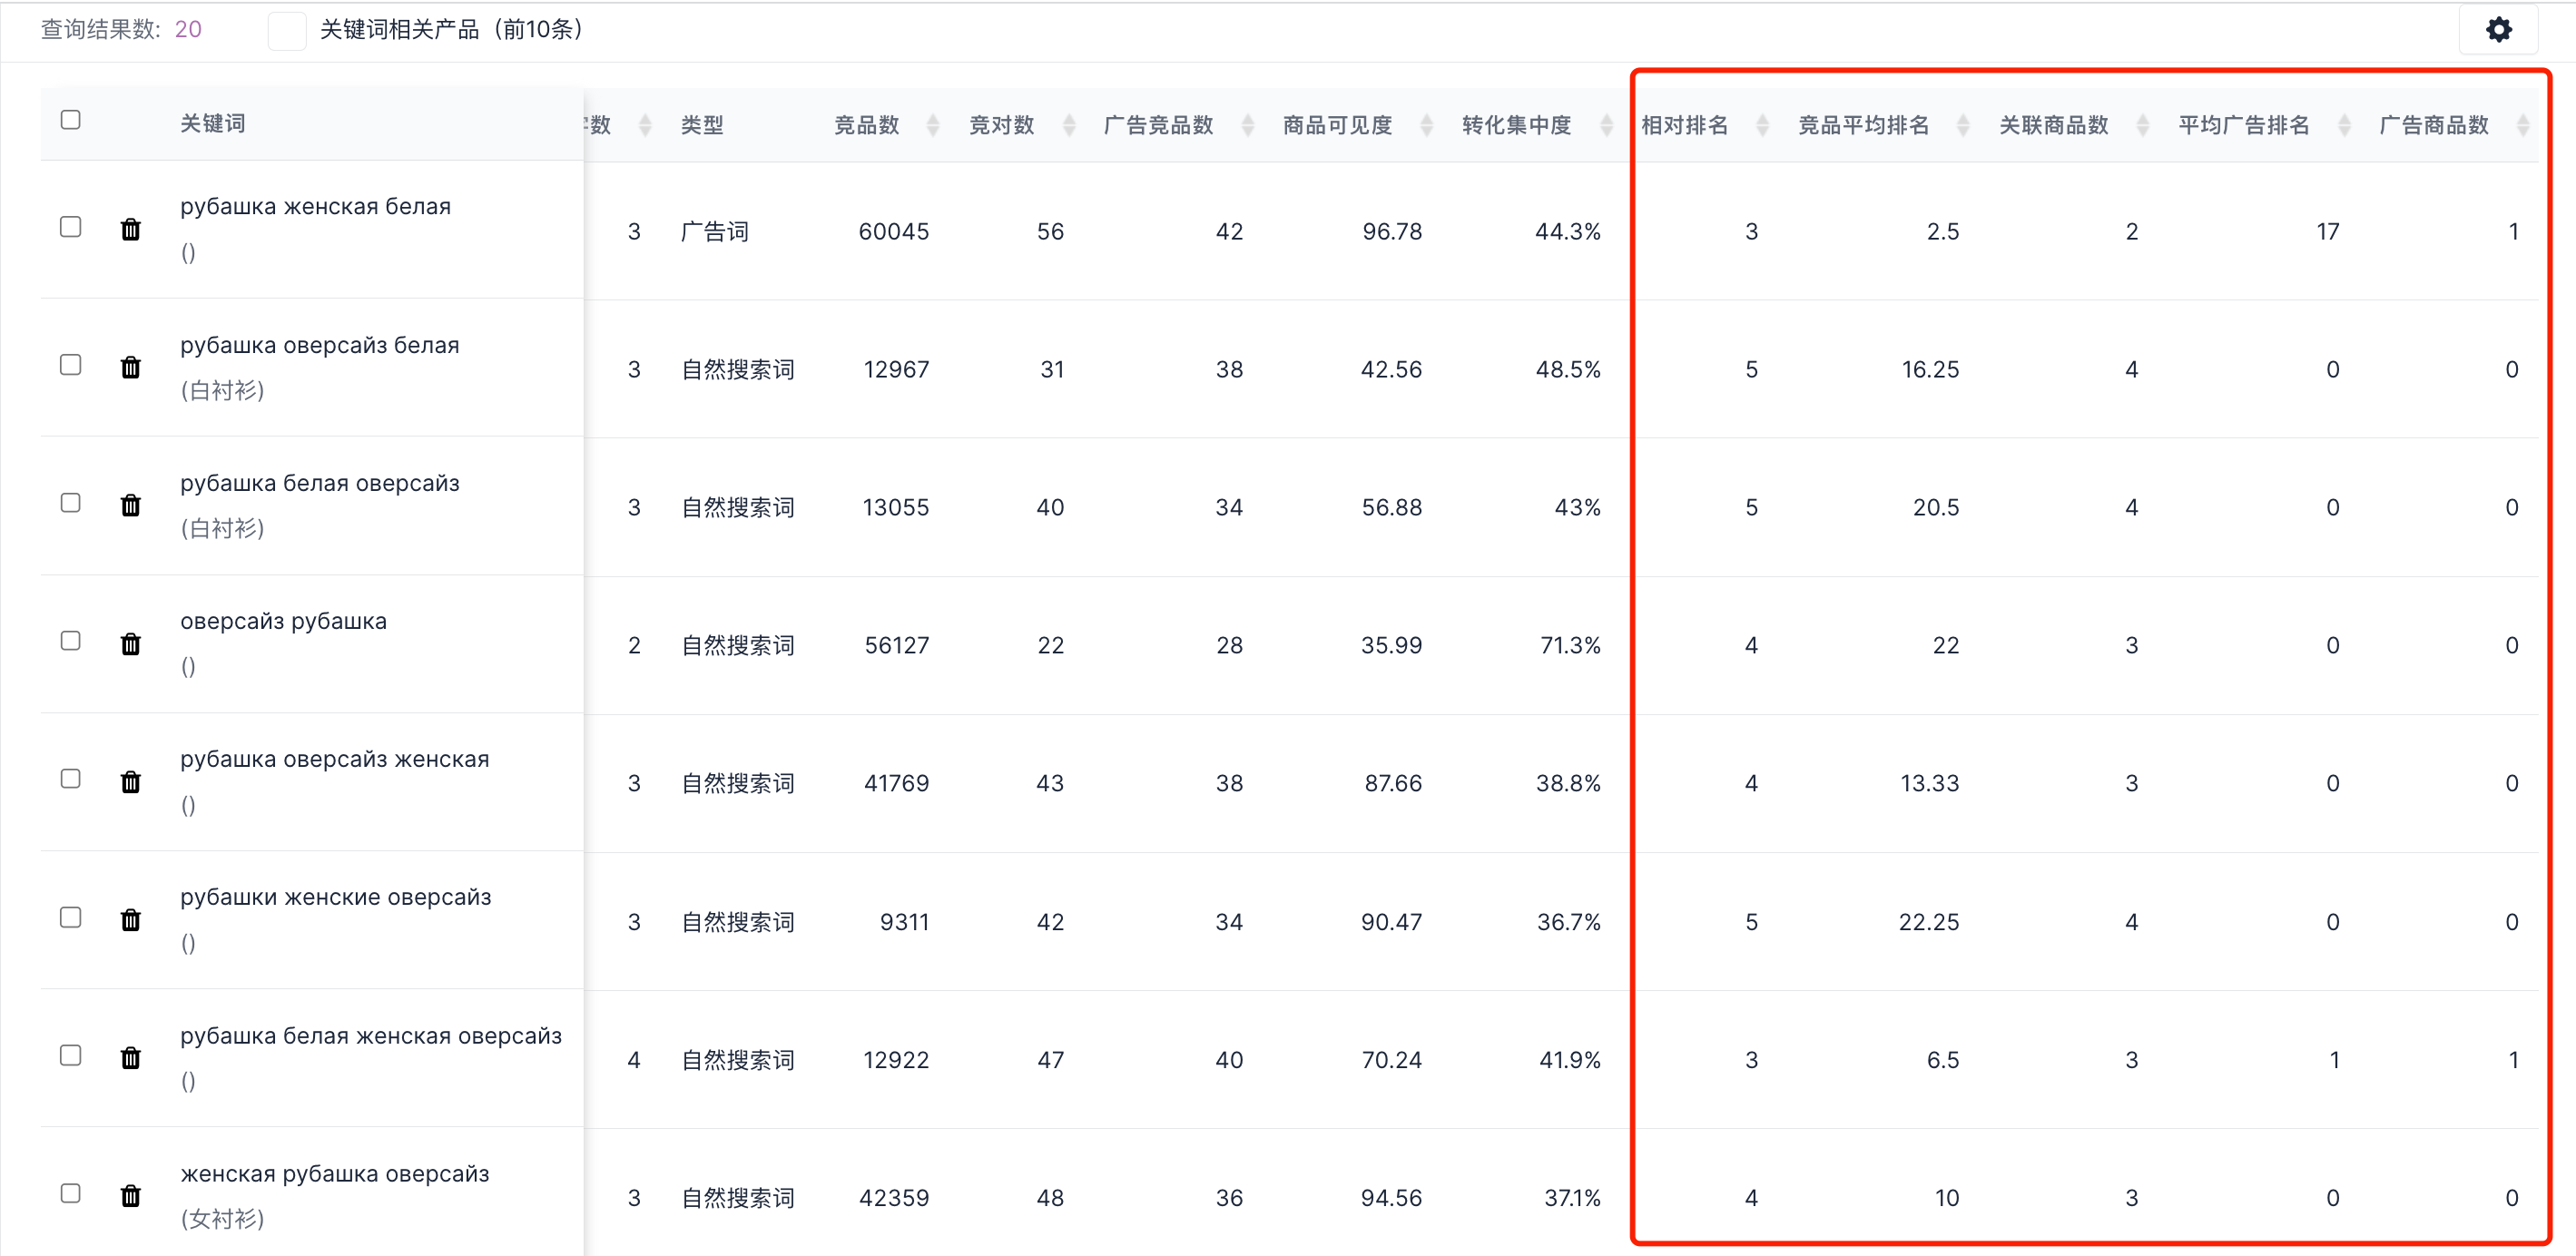
Task: Open table settings gear icon
Action: coord(2497,30)
